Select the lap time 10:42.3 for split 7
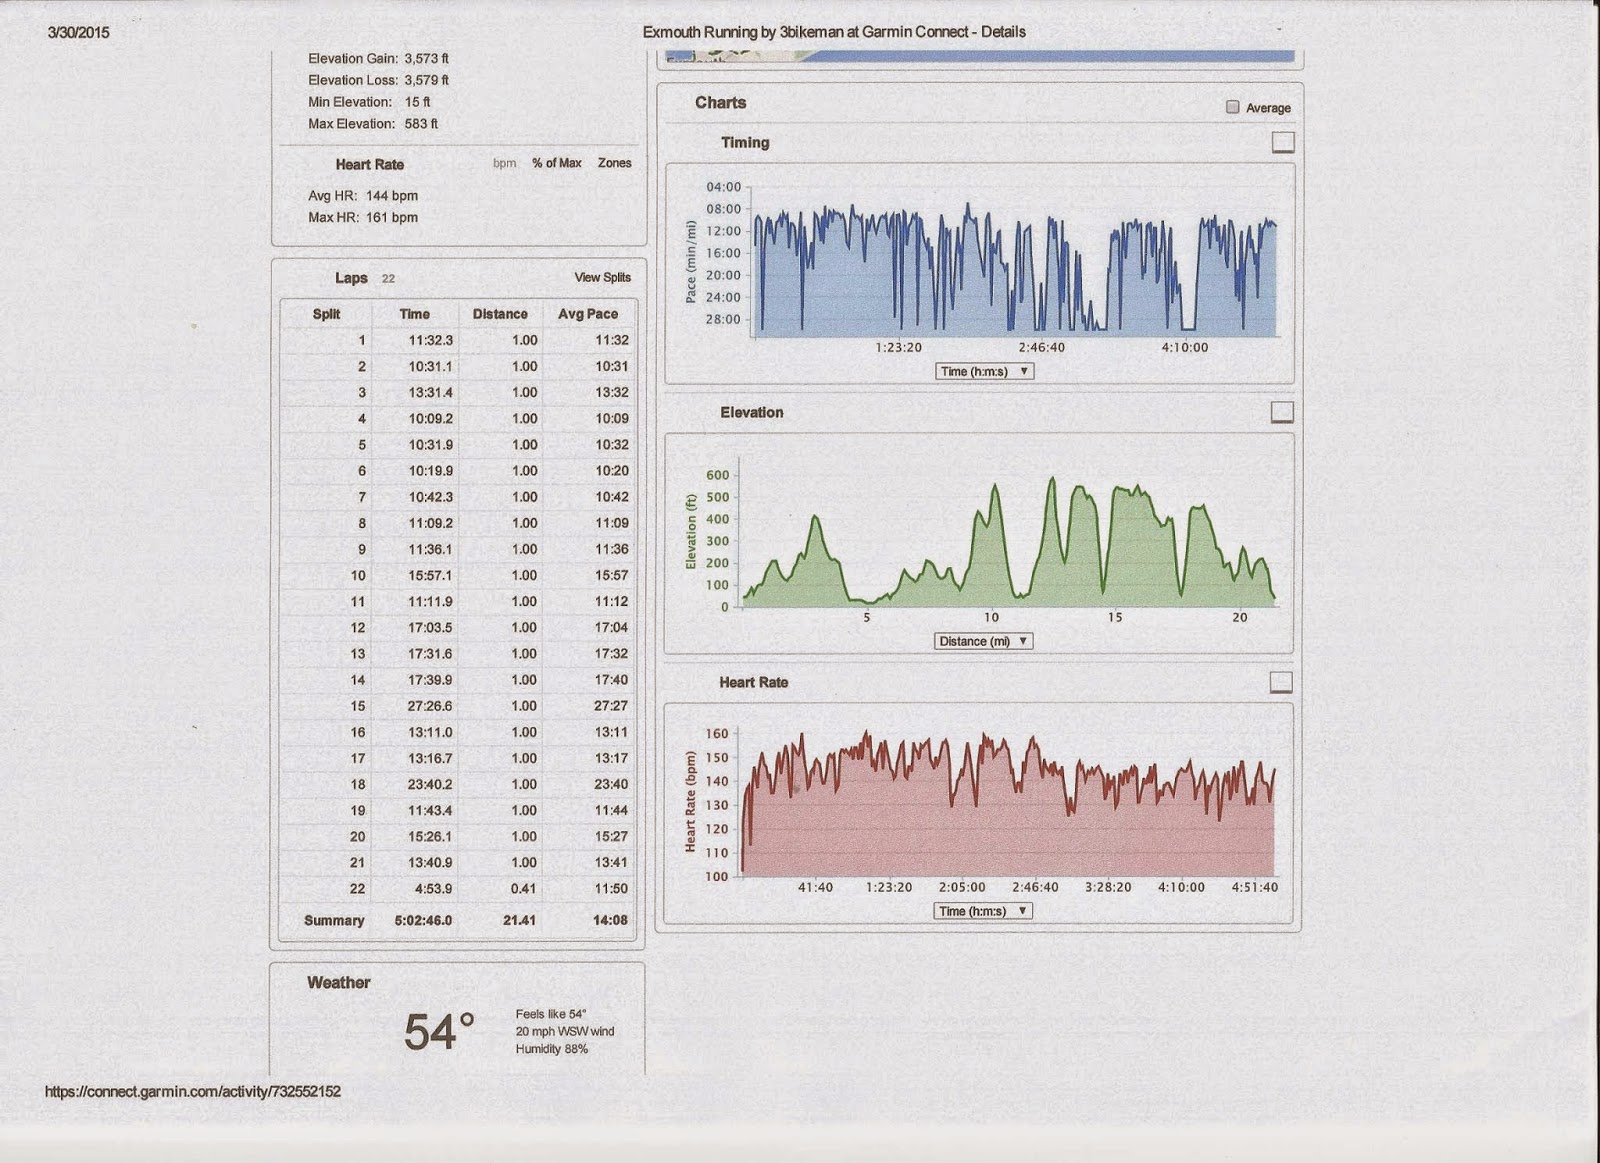Viewport: 1600px width, 1163px height. tap(430, 496)
